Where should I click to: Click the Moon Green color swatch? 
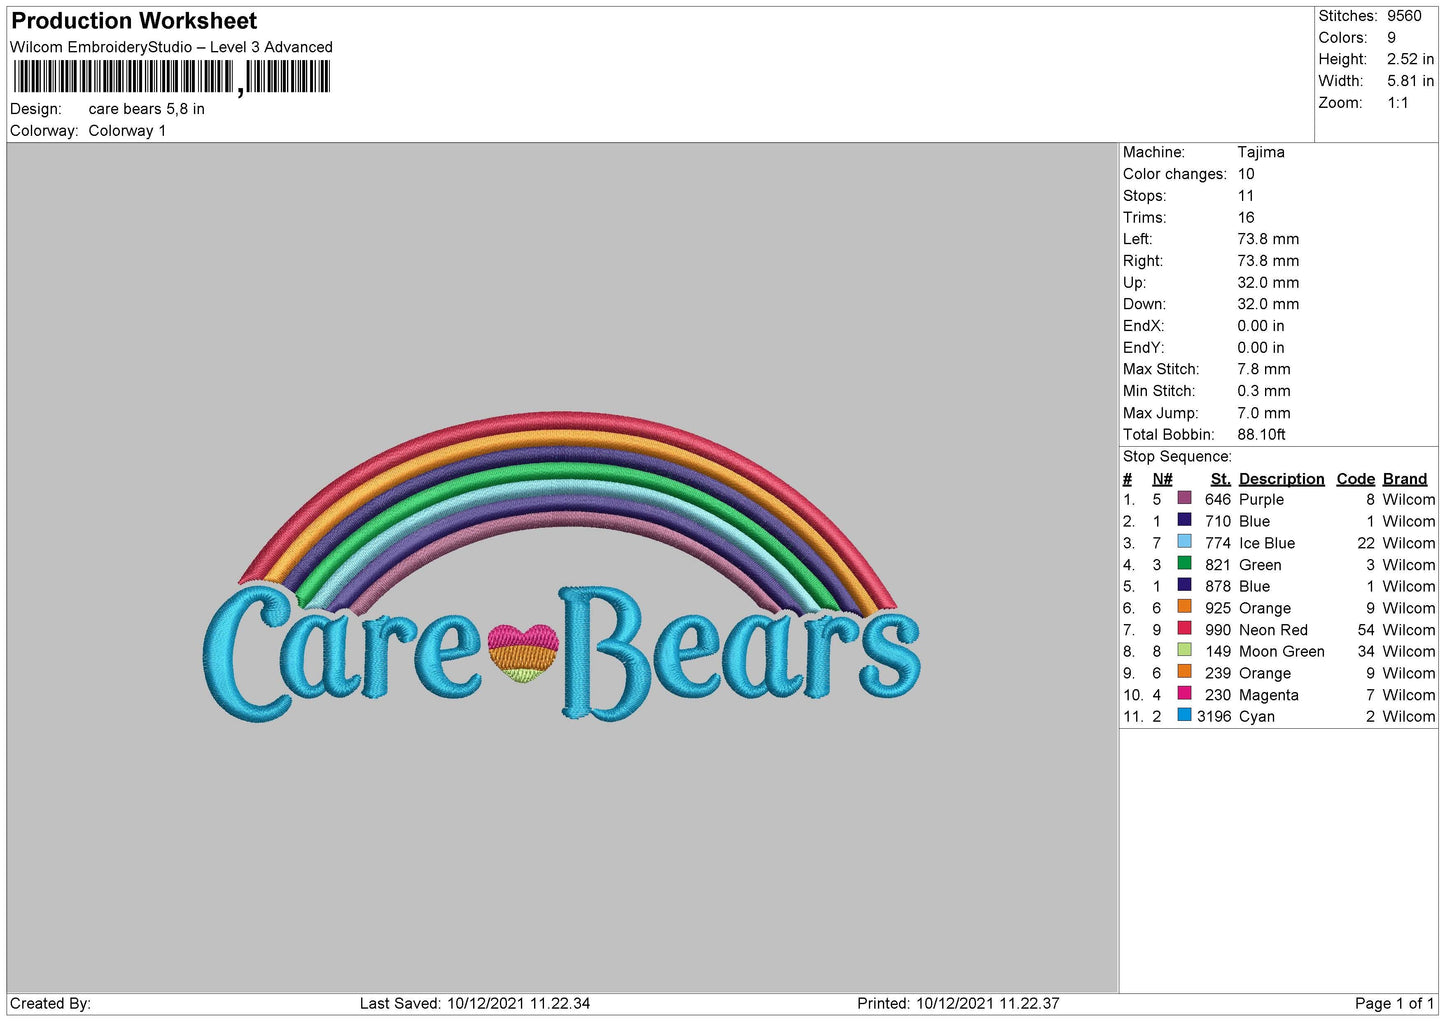pyautogui.click(x=1185, y=650)
